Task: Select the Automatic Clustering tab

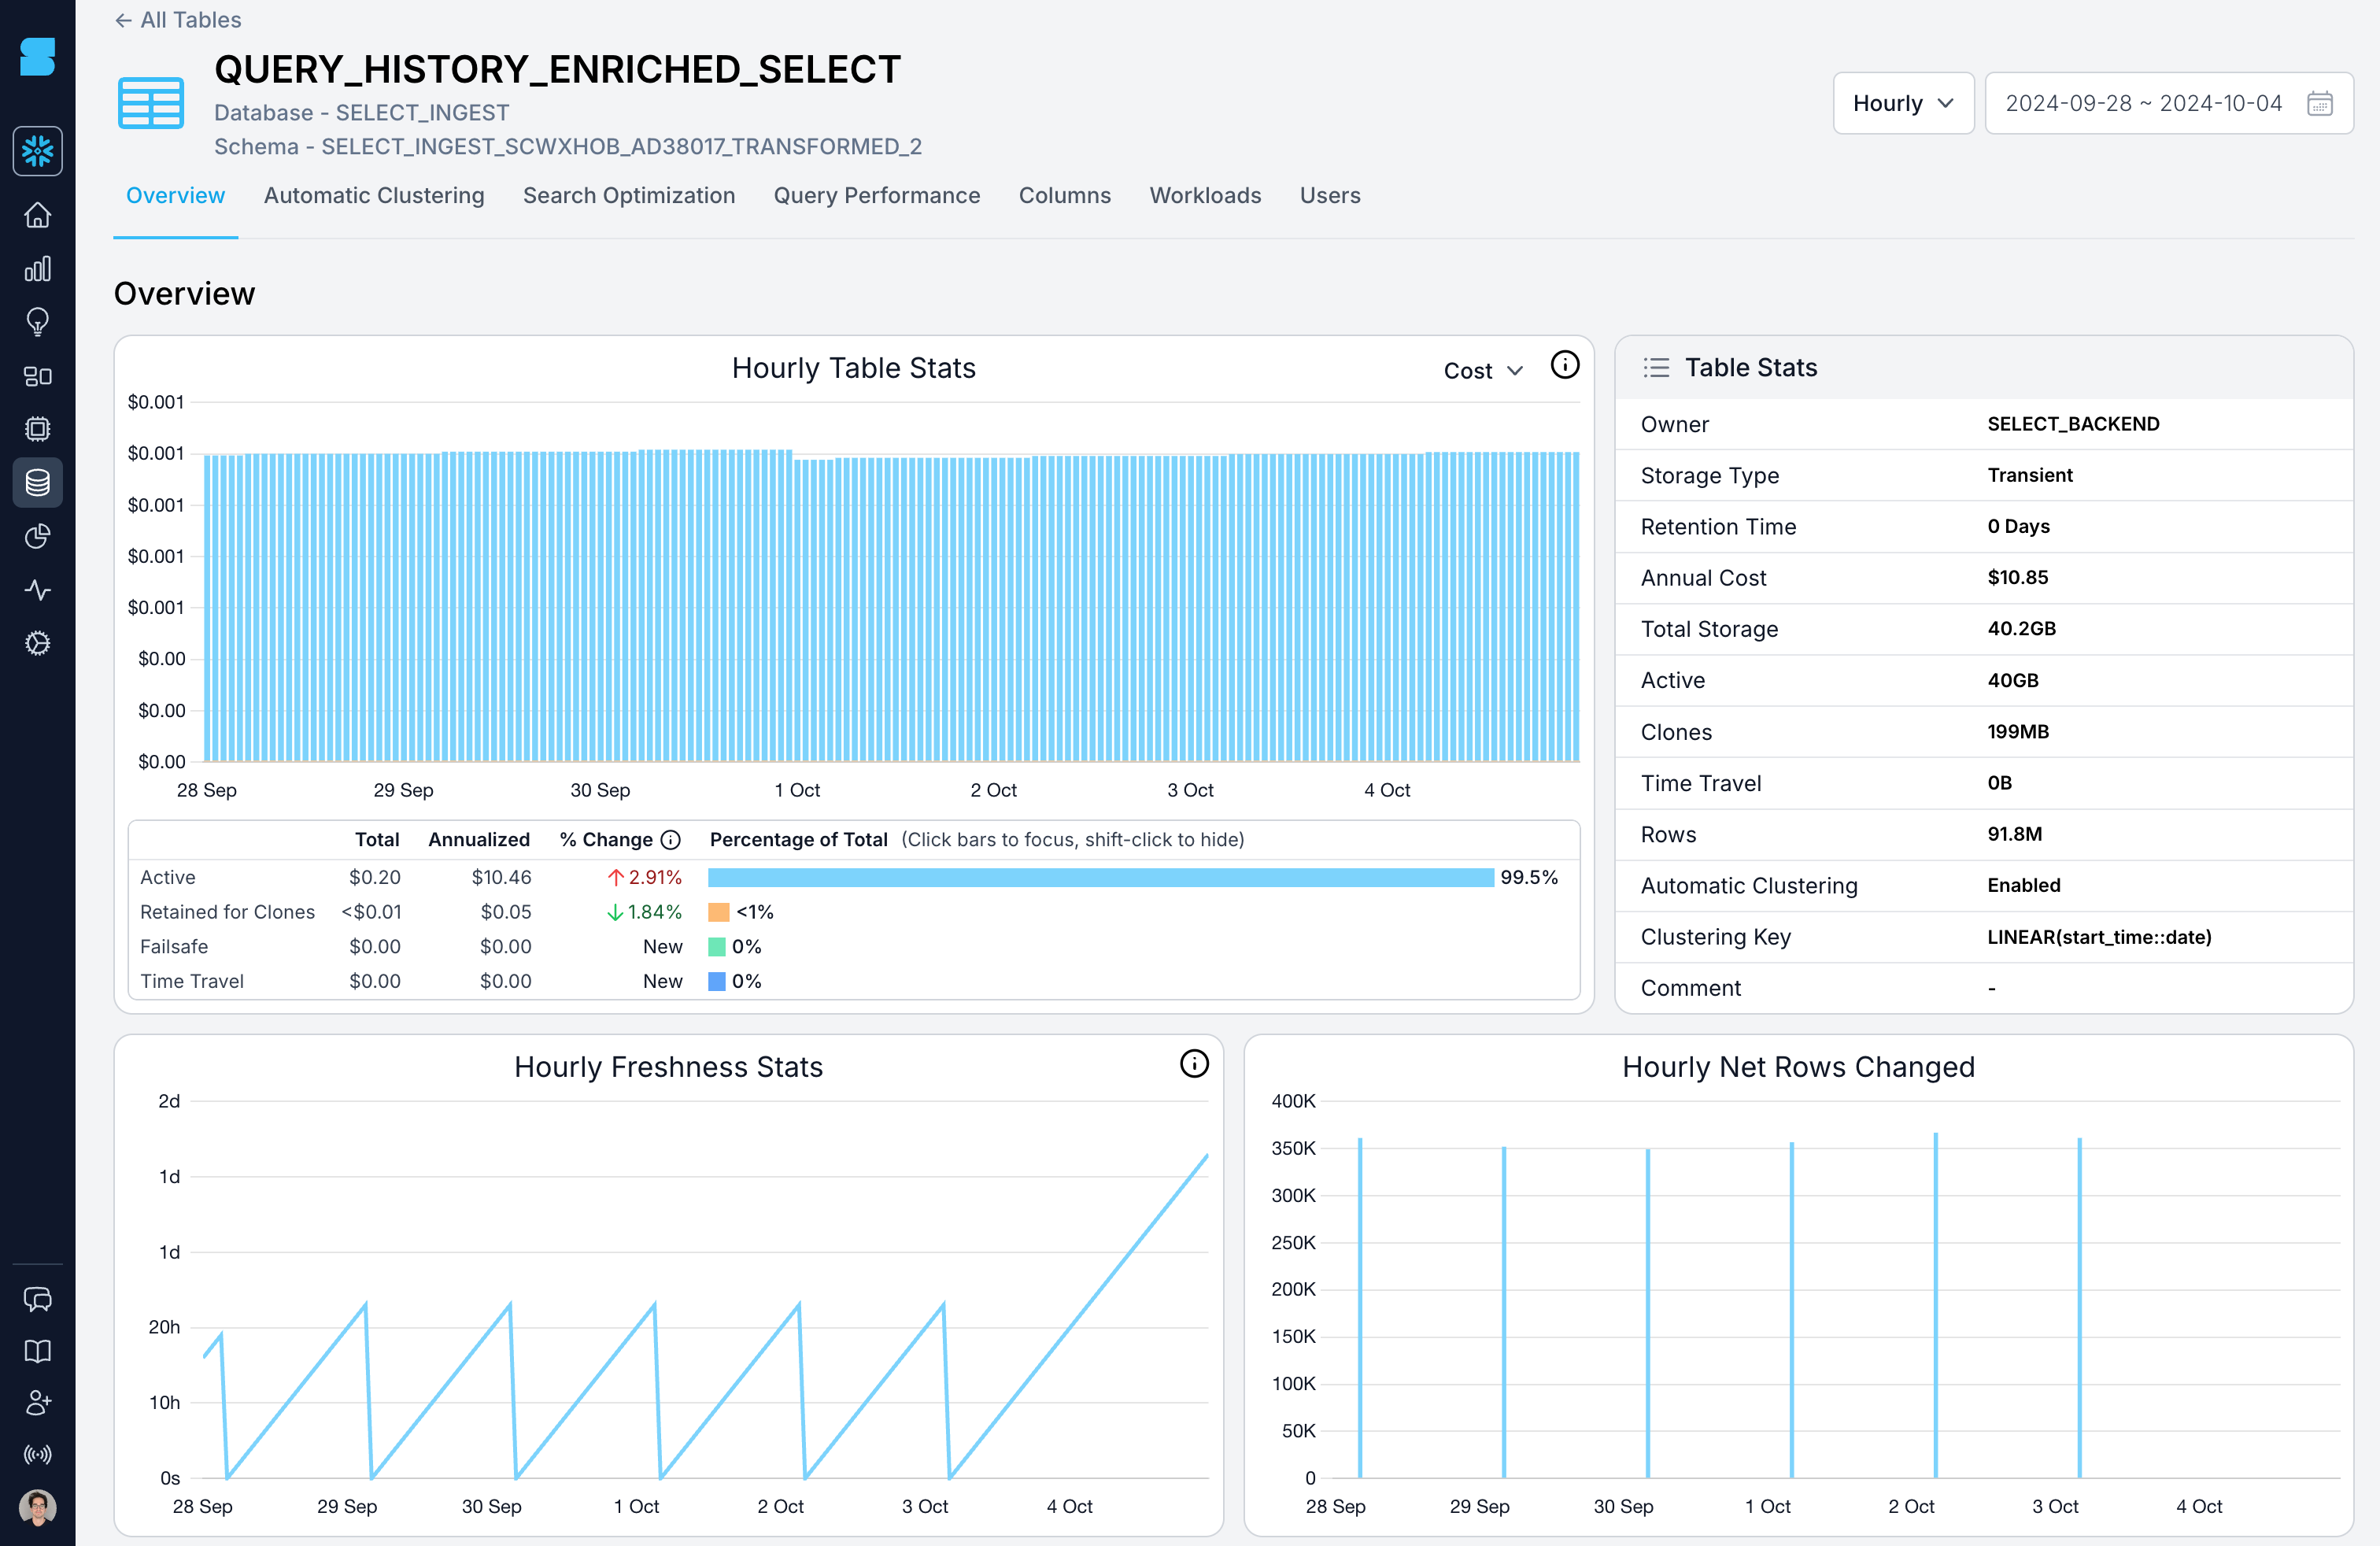Action: pyautogui.click(x=373, y=194)
